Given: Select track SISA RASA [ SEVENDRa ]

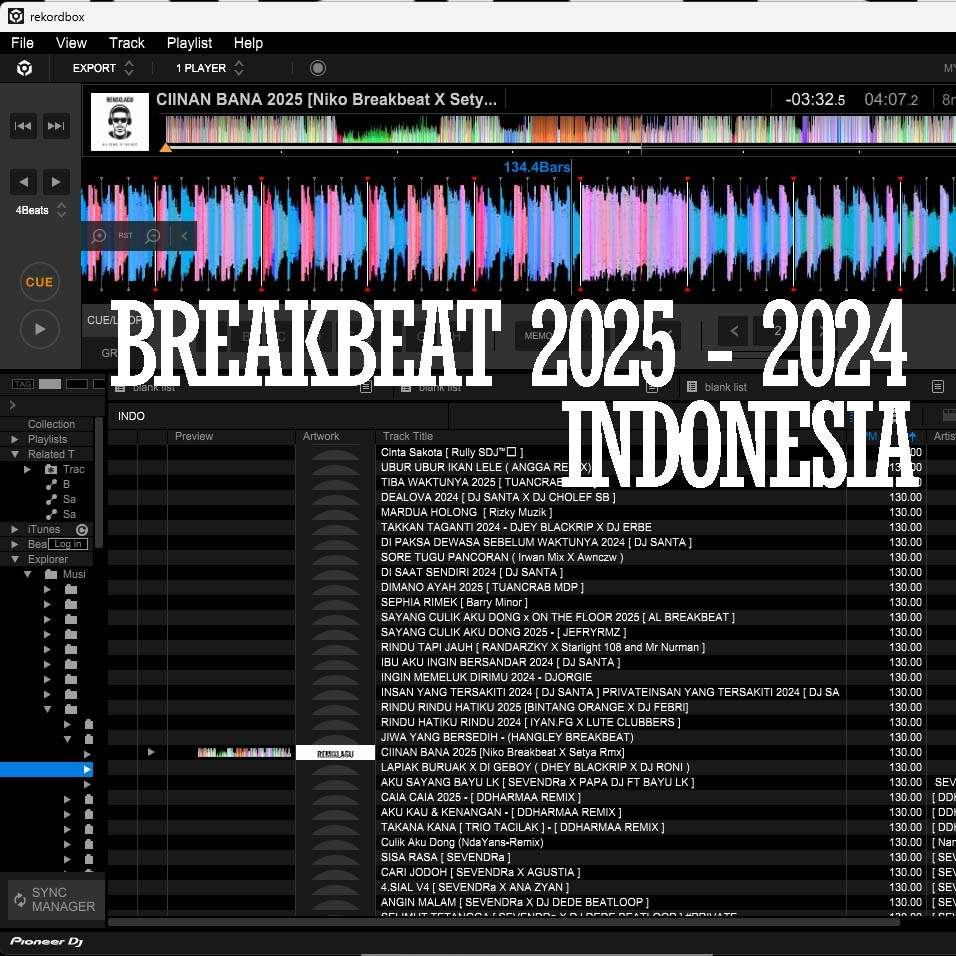Looking at the screenshot, I should coord(446,857).
